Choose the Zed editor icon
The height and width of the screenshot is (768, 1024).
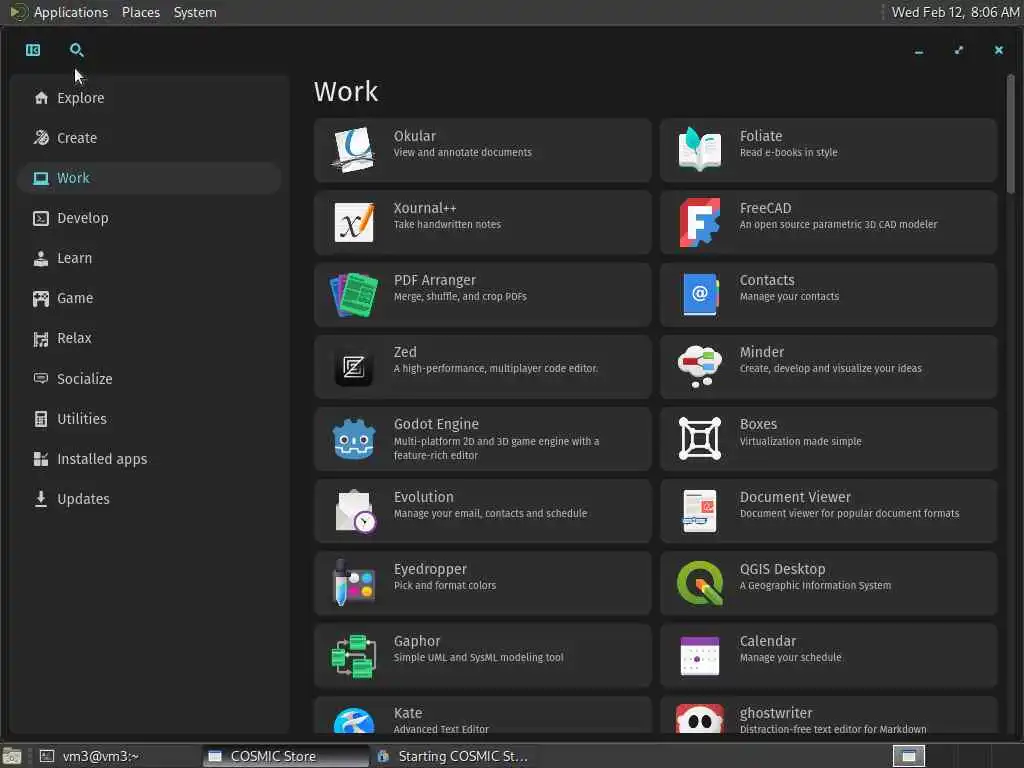pyautogui.click(x=354, y=366)
